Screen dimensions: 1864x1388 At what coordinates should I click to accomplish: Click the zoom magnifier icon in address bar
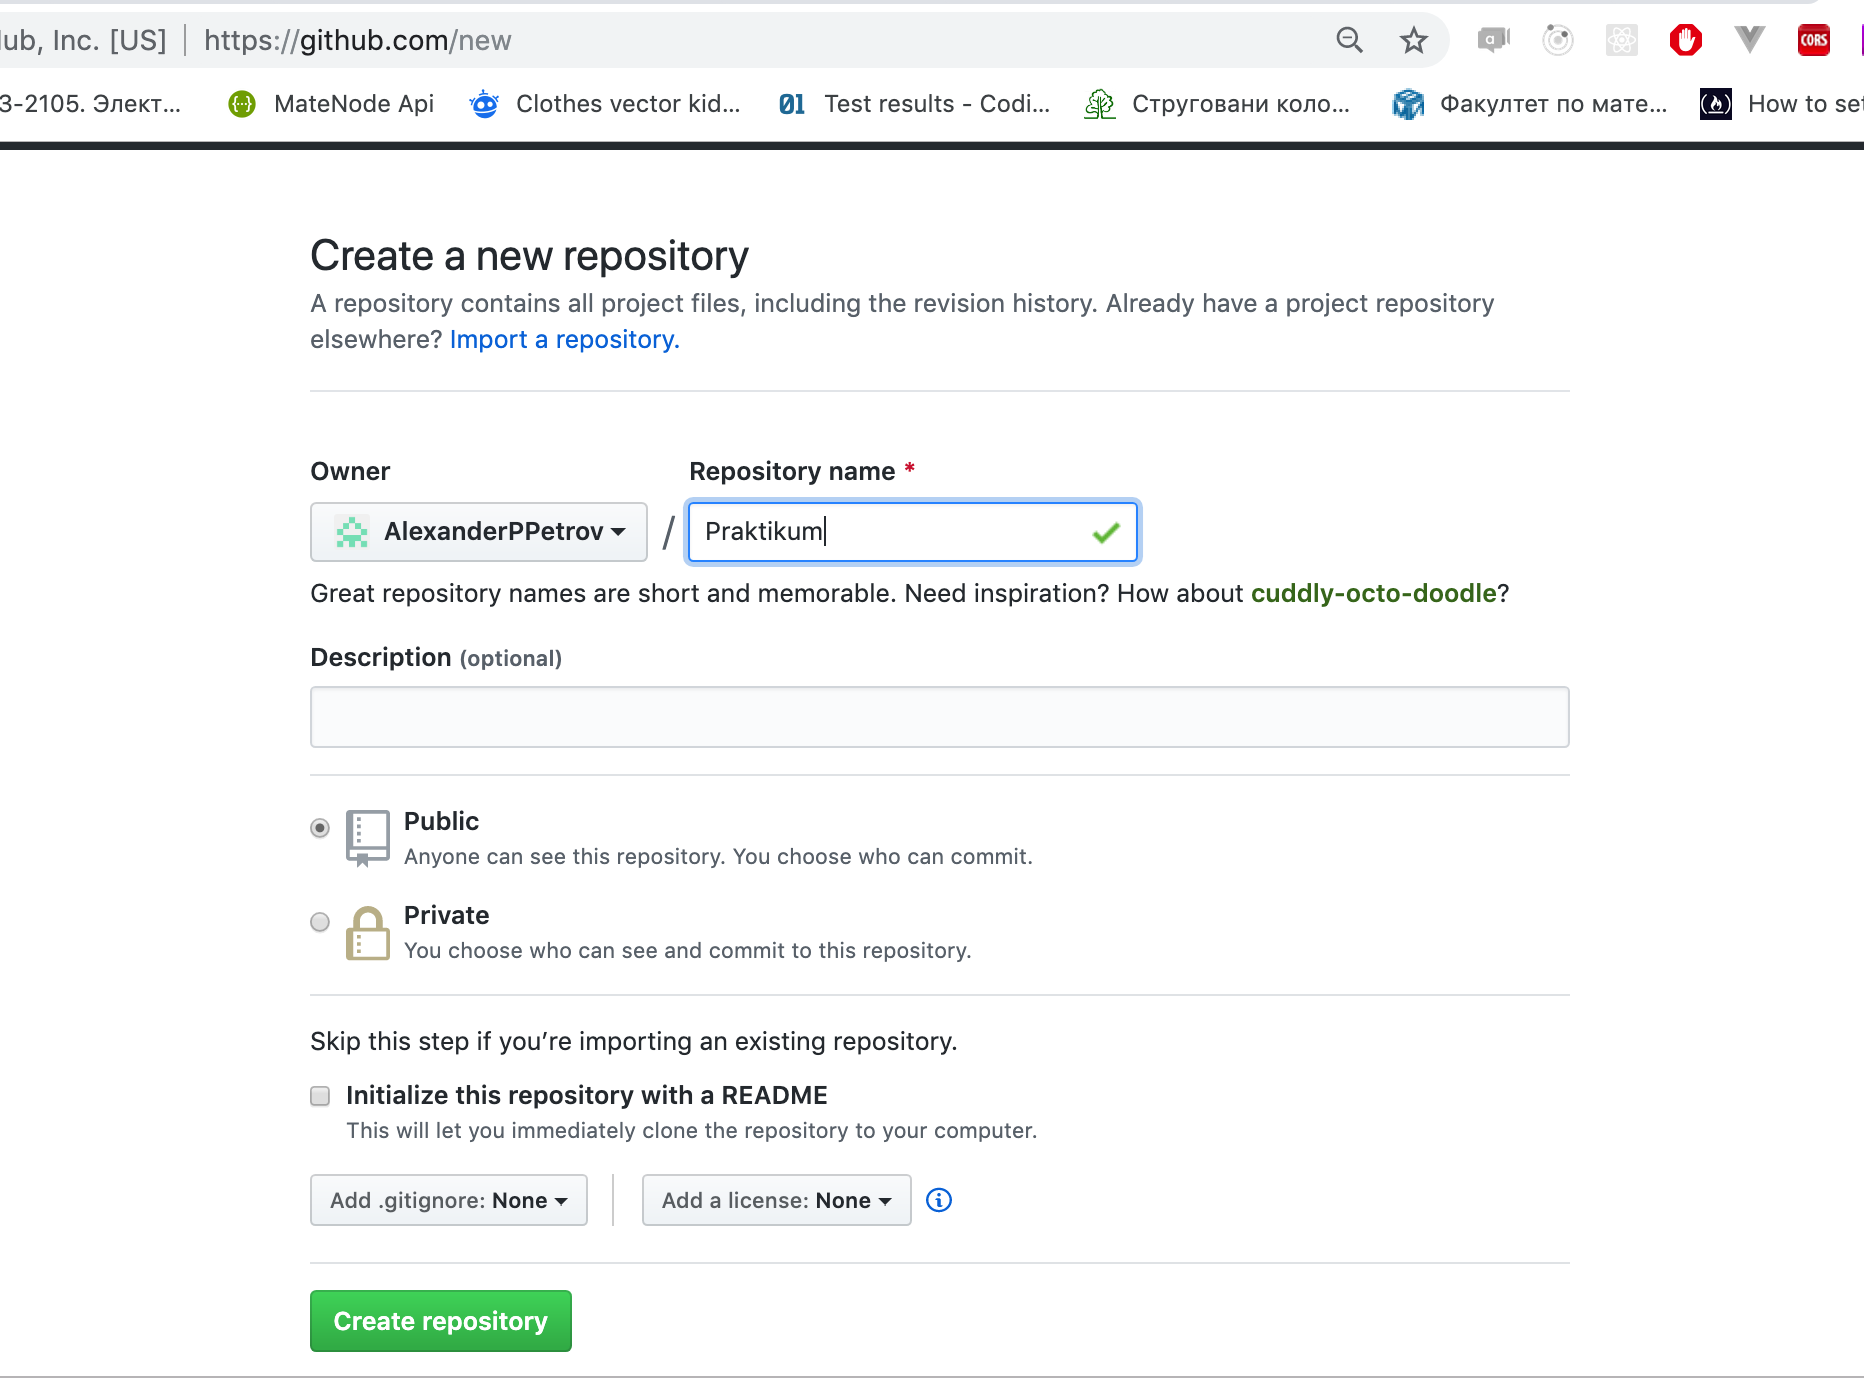pyautogui.click(x=1349, y=40)
